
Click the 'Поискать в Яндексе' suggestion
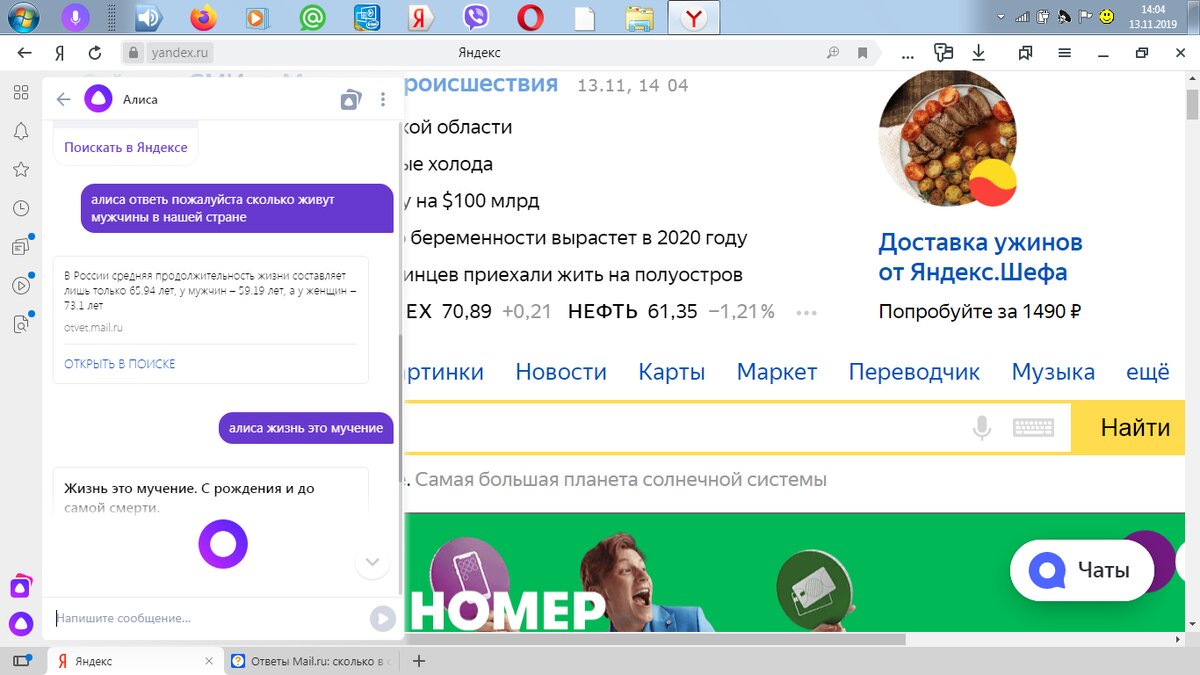[126, 147]
